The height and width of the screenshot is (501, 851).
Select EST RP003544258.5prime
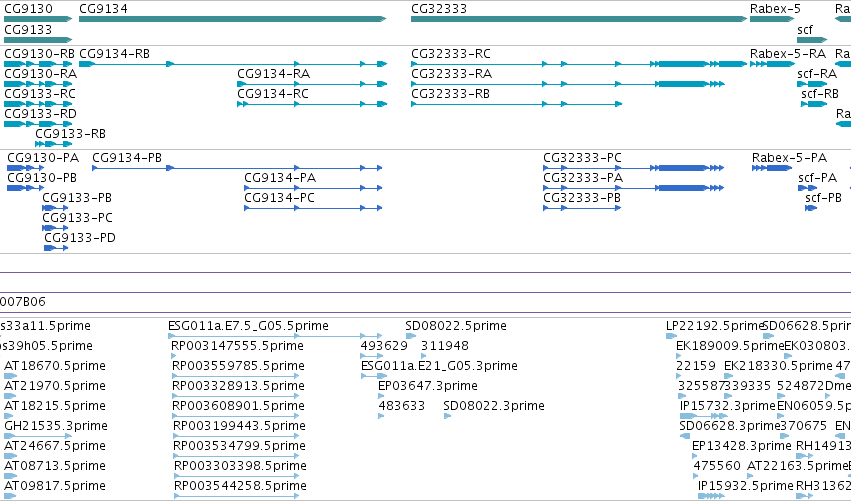click(240, 486)
